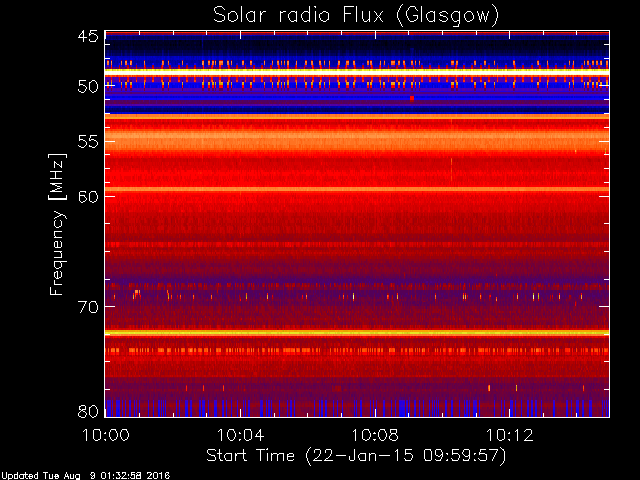Screen dimensions: 640x480
Task: Click the '45' frequency tick label
Action: click(x=88, y=37)
